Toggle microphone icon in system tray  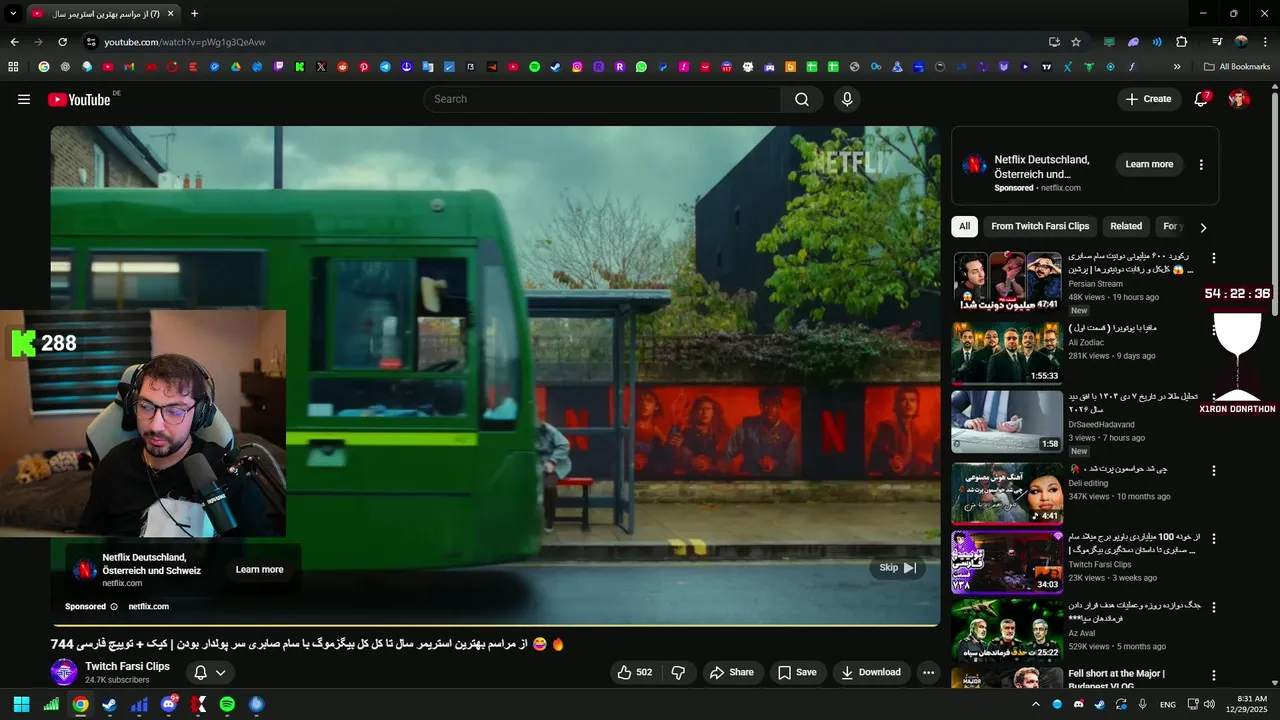[x=1142, y=704]
